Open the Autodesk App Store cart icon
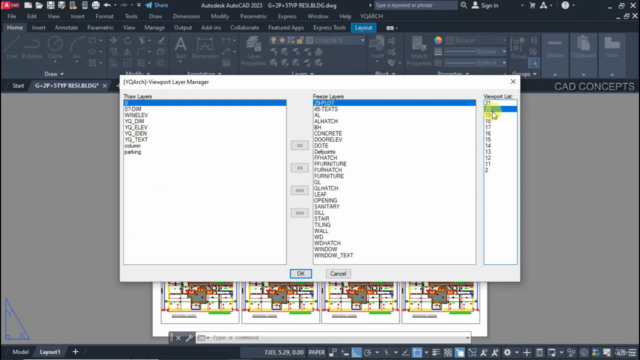The image size is (640, 360). point(532,5)
